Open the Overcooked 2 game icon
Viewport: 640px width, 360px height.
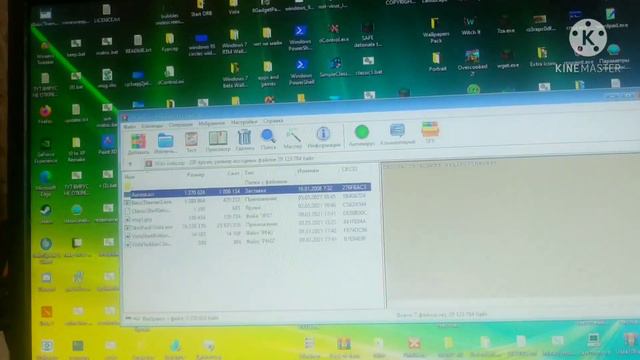point(472,62)
